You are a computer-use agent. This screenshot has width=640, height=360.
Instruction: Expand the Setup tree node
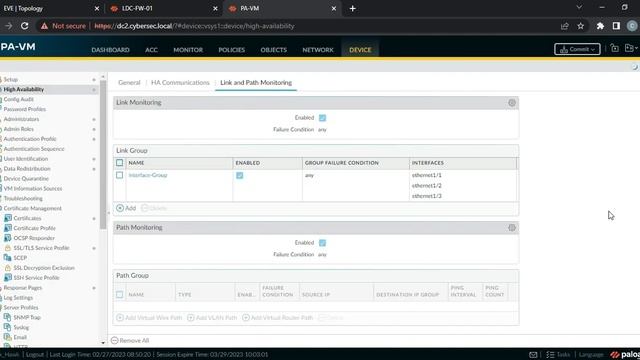[x=94, y=80]
